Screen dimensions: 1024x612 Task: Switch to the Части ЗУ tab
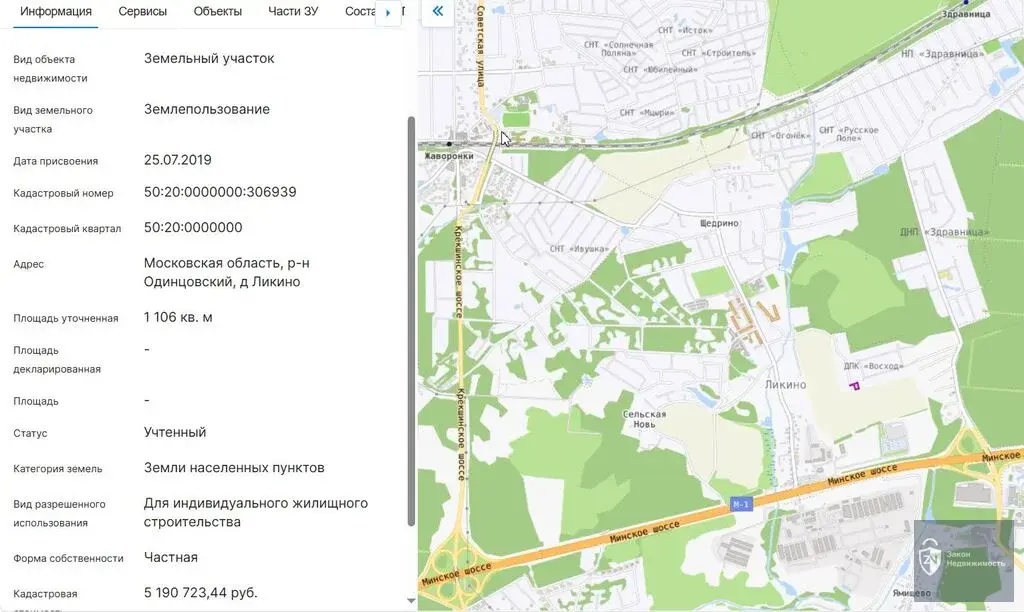pyautogui.click(x=293, y=12)
